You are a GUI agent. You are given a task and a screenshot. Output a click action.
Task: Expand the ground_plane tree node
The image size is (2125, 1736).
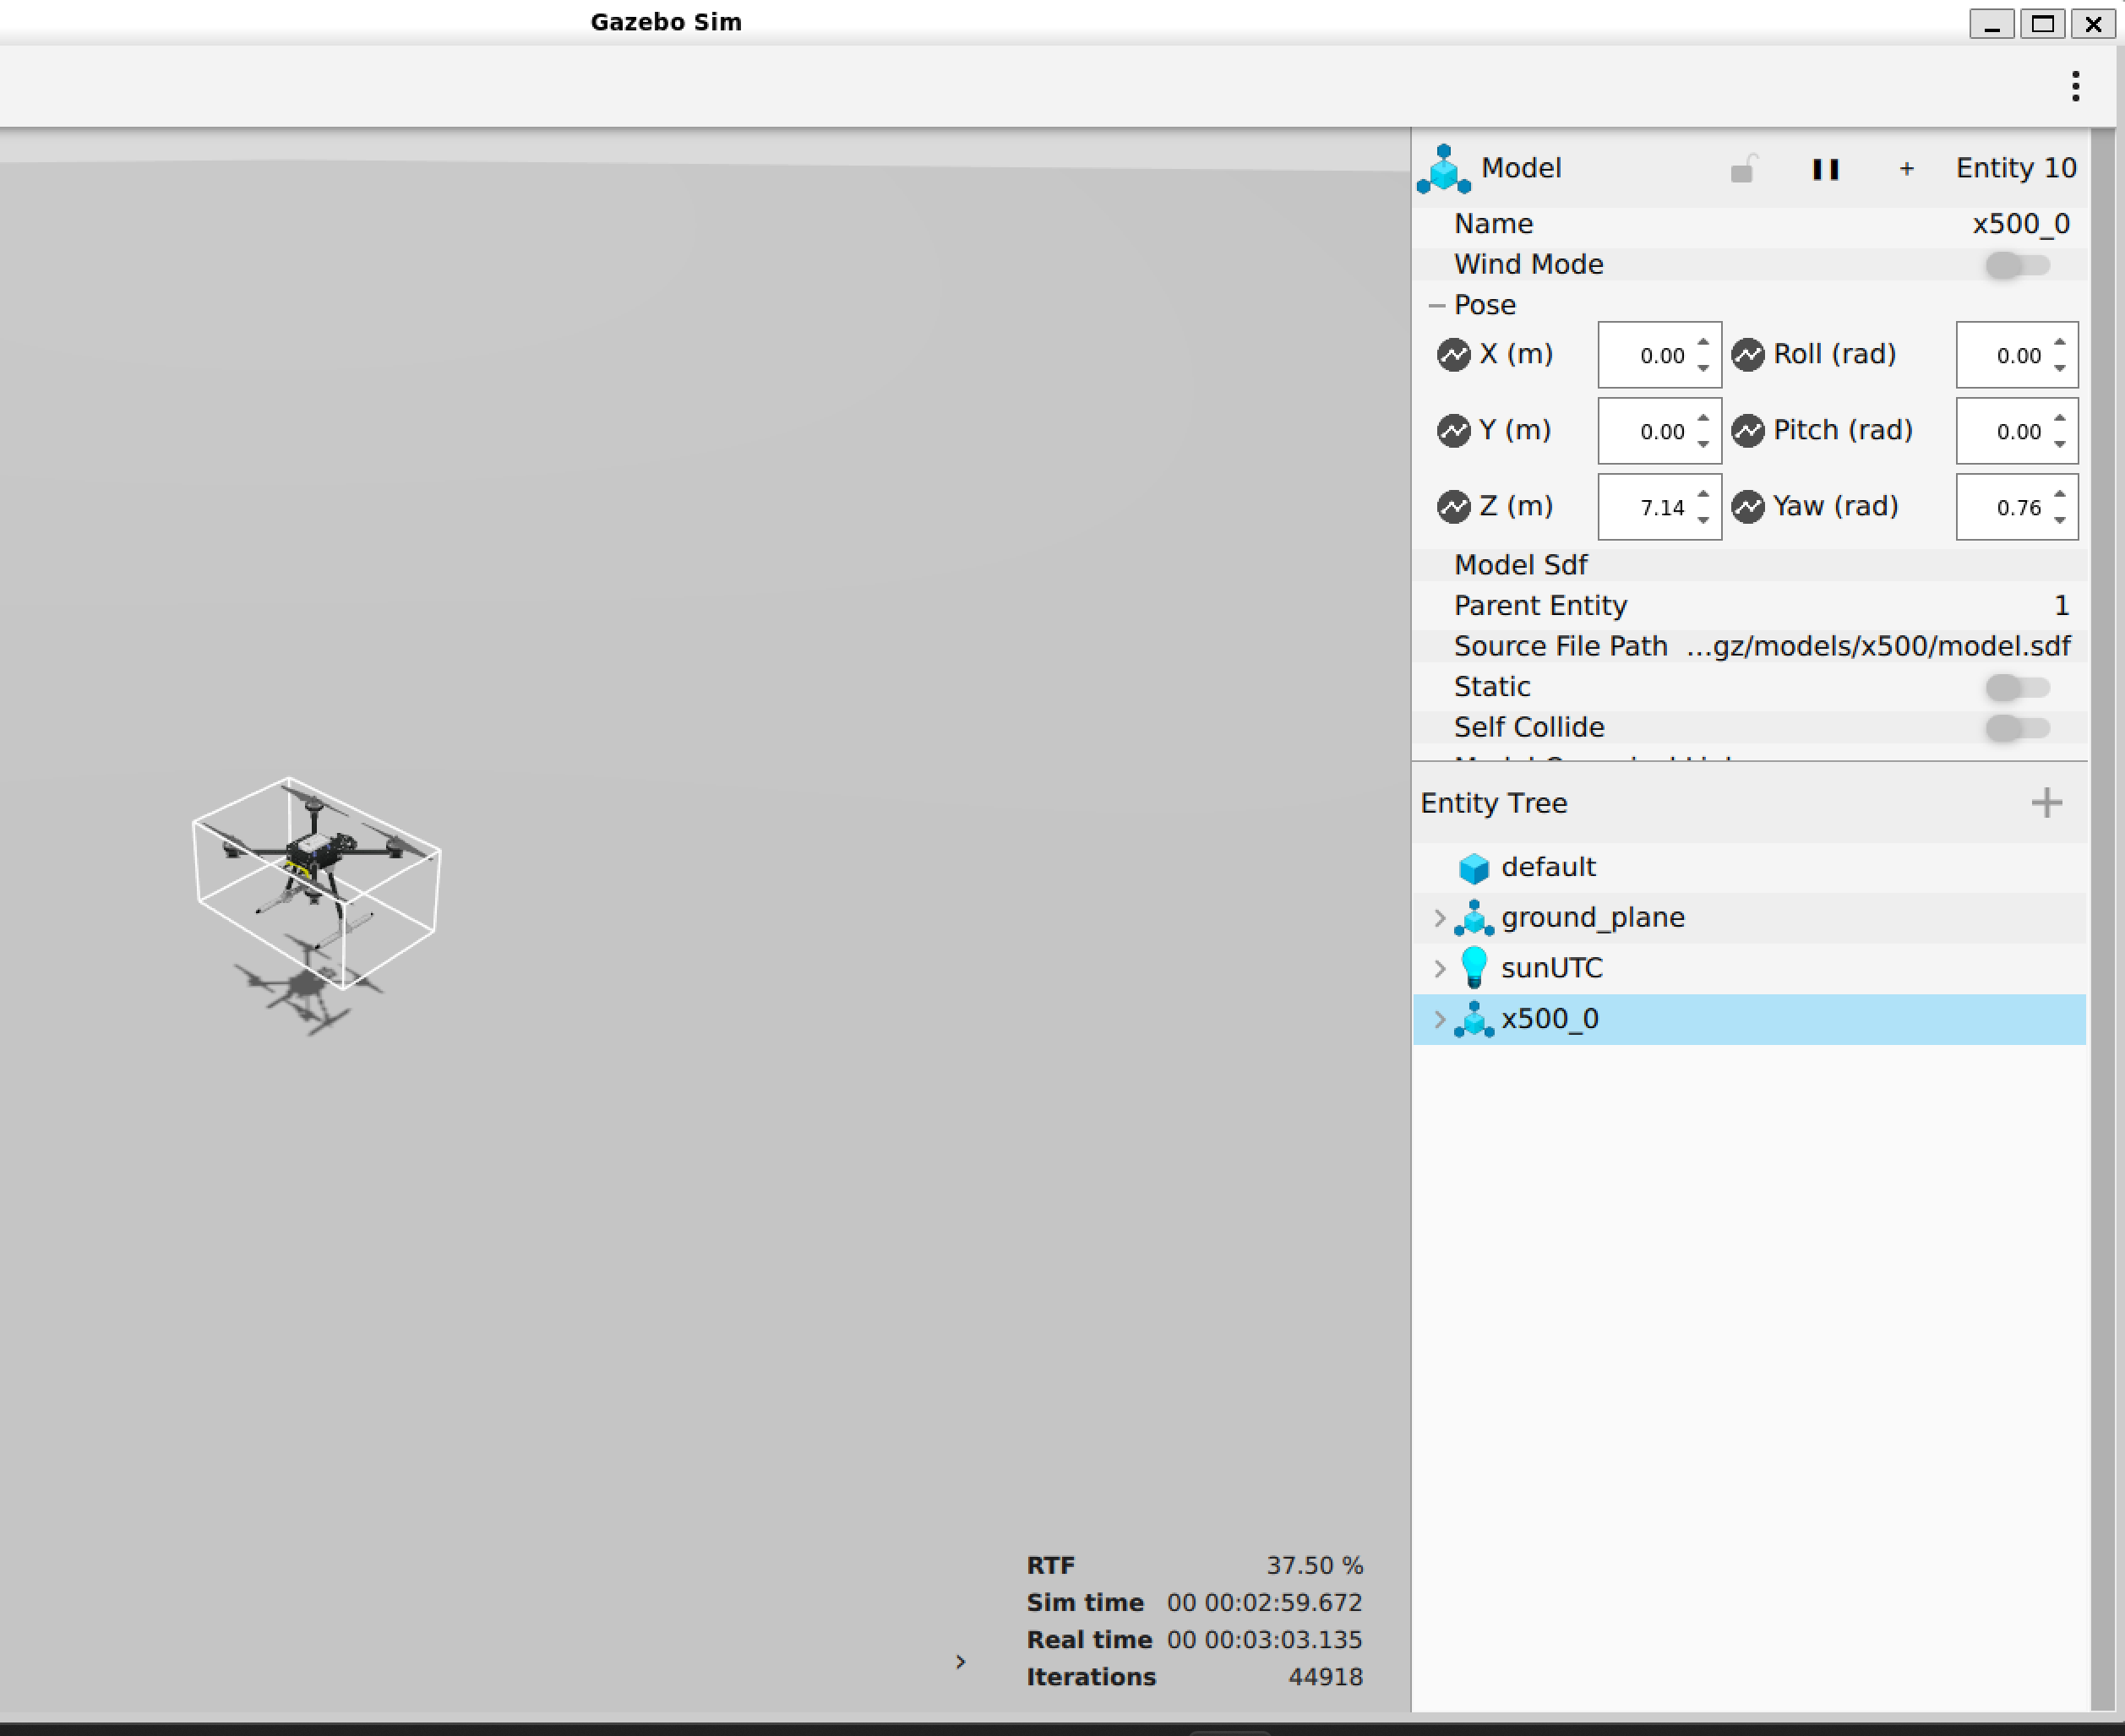(x=1439, y=918)
